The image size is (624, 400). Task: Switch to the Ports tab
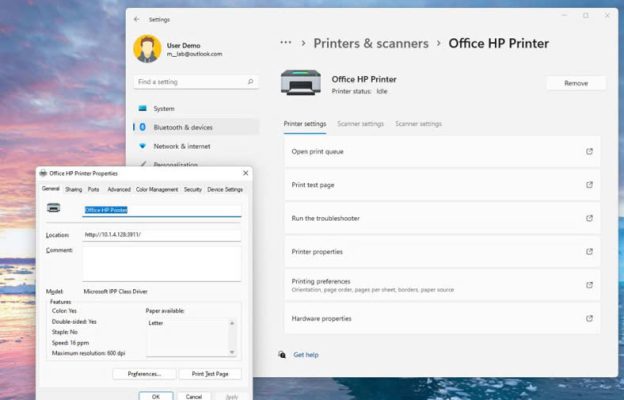[x=94, y=189]
